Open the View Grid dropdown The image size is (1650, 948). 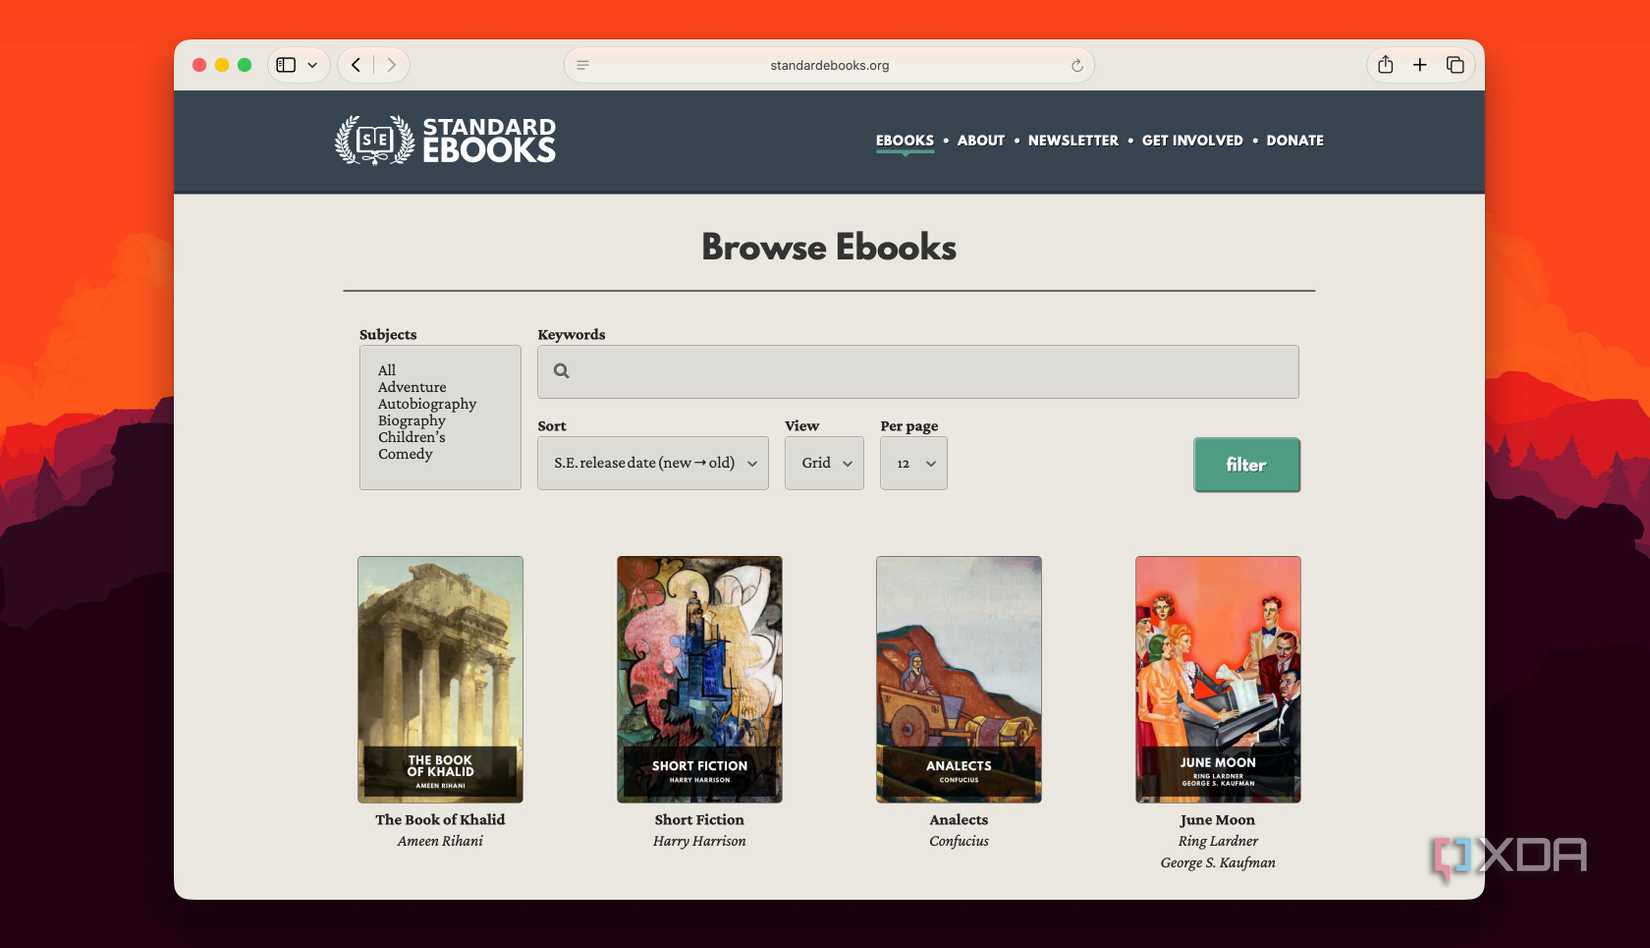[824, 463]
